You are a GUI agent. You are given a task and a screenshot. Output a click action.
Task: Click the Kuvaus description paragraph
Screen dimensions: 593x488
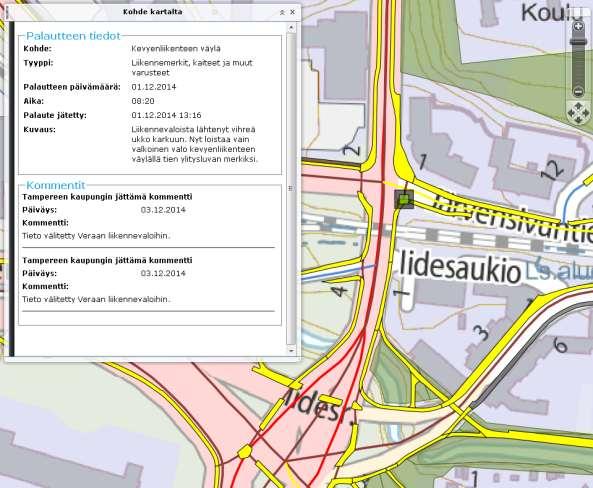point(194,144)
